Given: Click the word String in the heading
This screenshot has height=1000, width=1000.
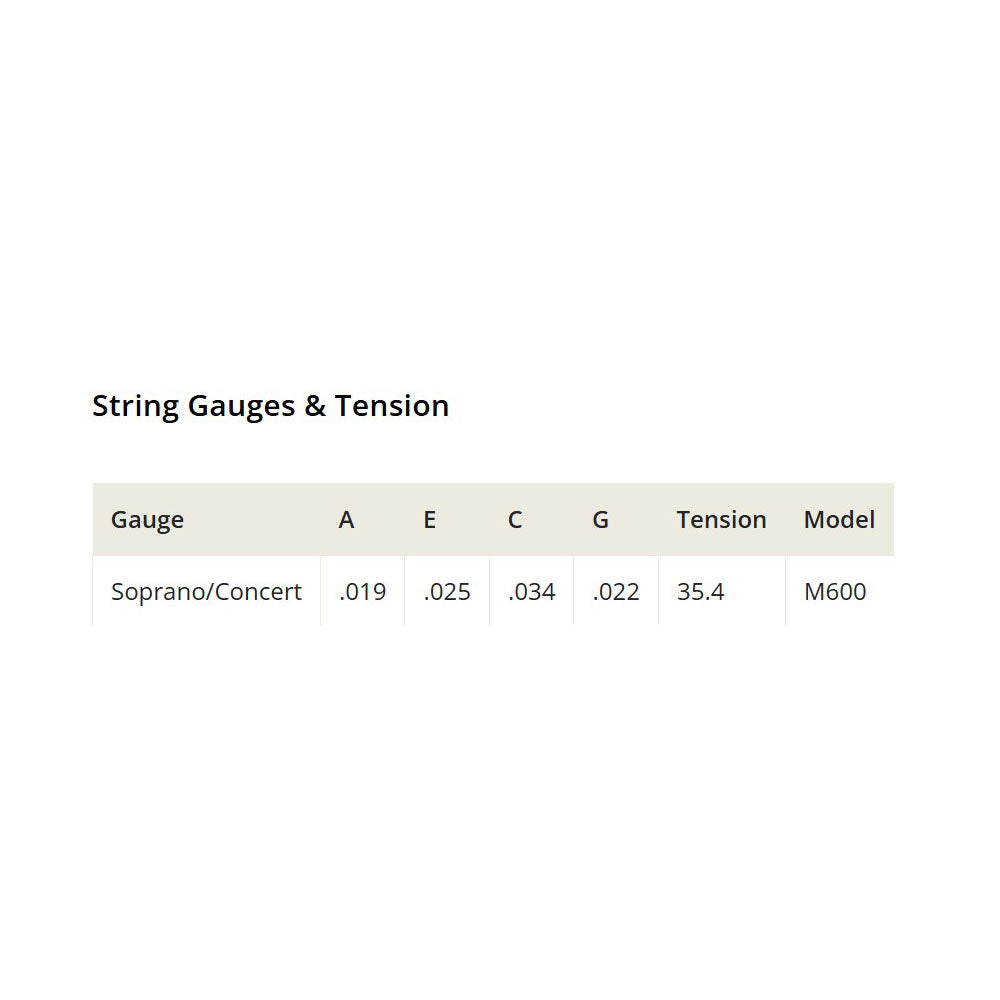Looking at the screenshot, I should point(135,406).
